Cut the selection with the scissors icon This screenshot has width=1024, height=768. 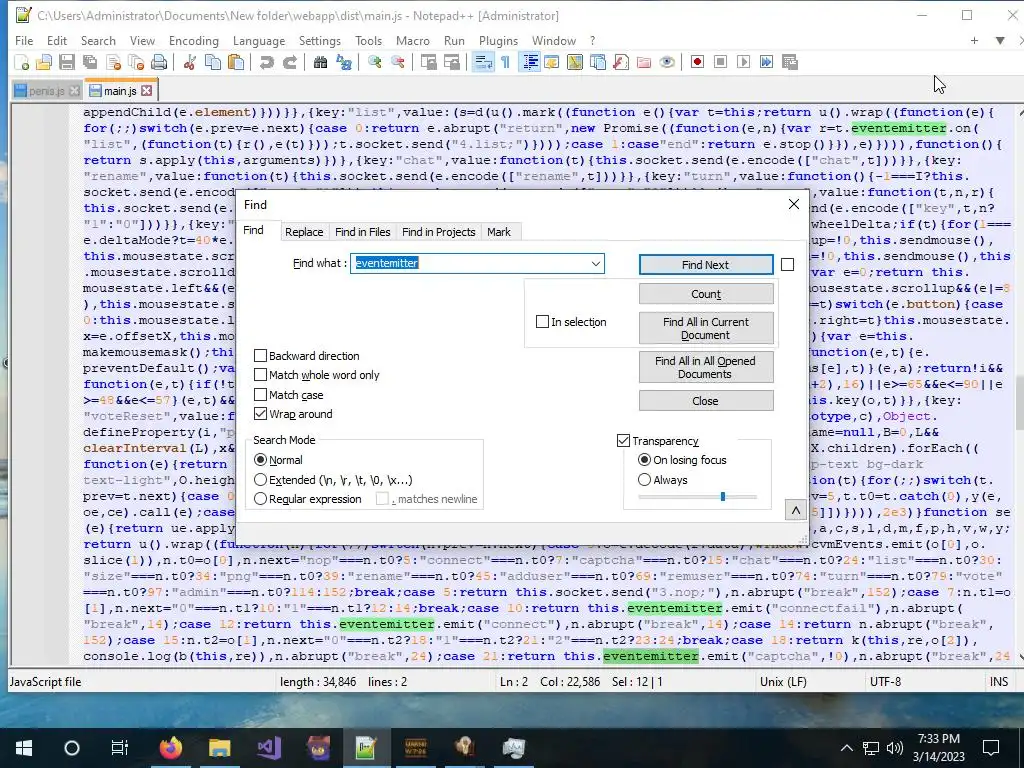[190, 62]
